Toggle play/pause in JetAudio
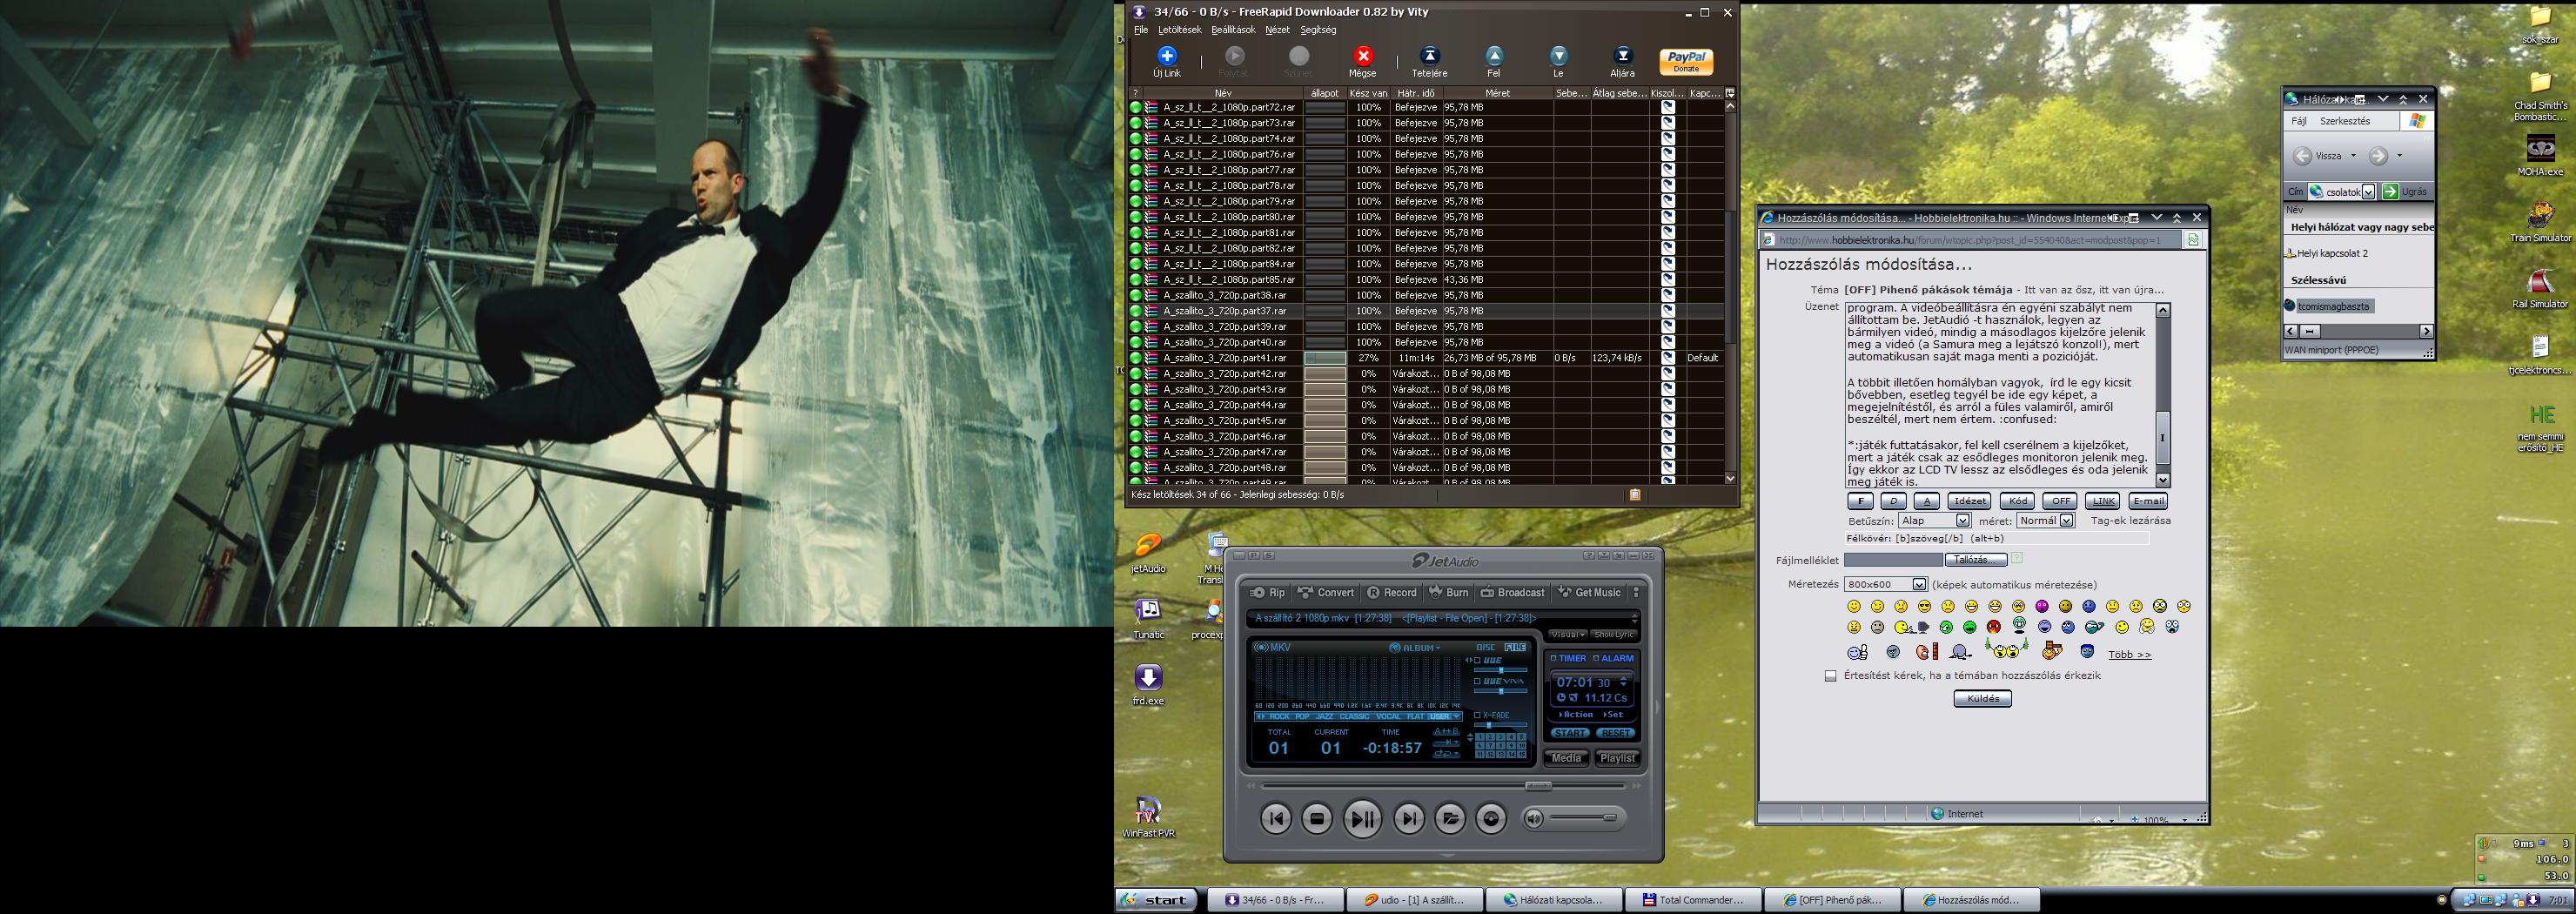Viewport: 2576px width, 914px height. [1362, 819]
